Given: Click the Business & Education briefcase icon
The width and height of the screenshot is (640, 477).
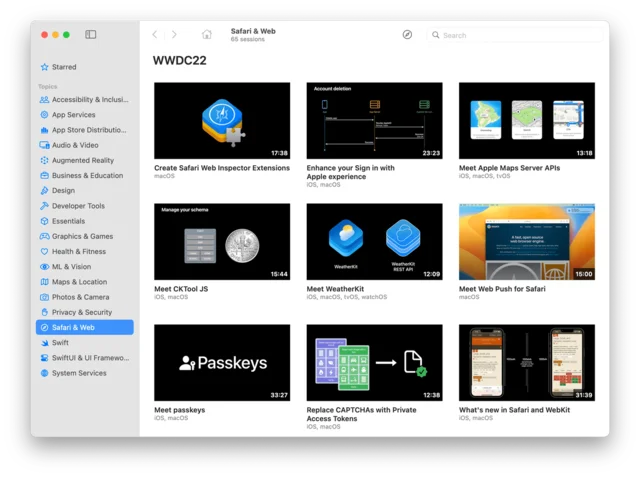Looking at the screenshot, I should tap(44, 175).
